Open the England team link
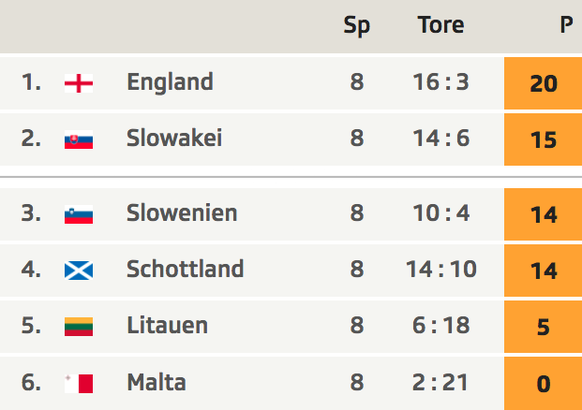This screenshot has height=410, width=582. [x=170, y=82]
